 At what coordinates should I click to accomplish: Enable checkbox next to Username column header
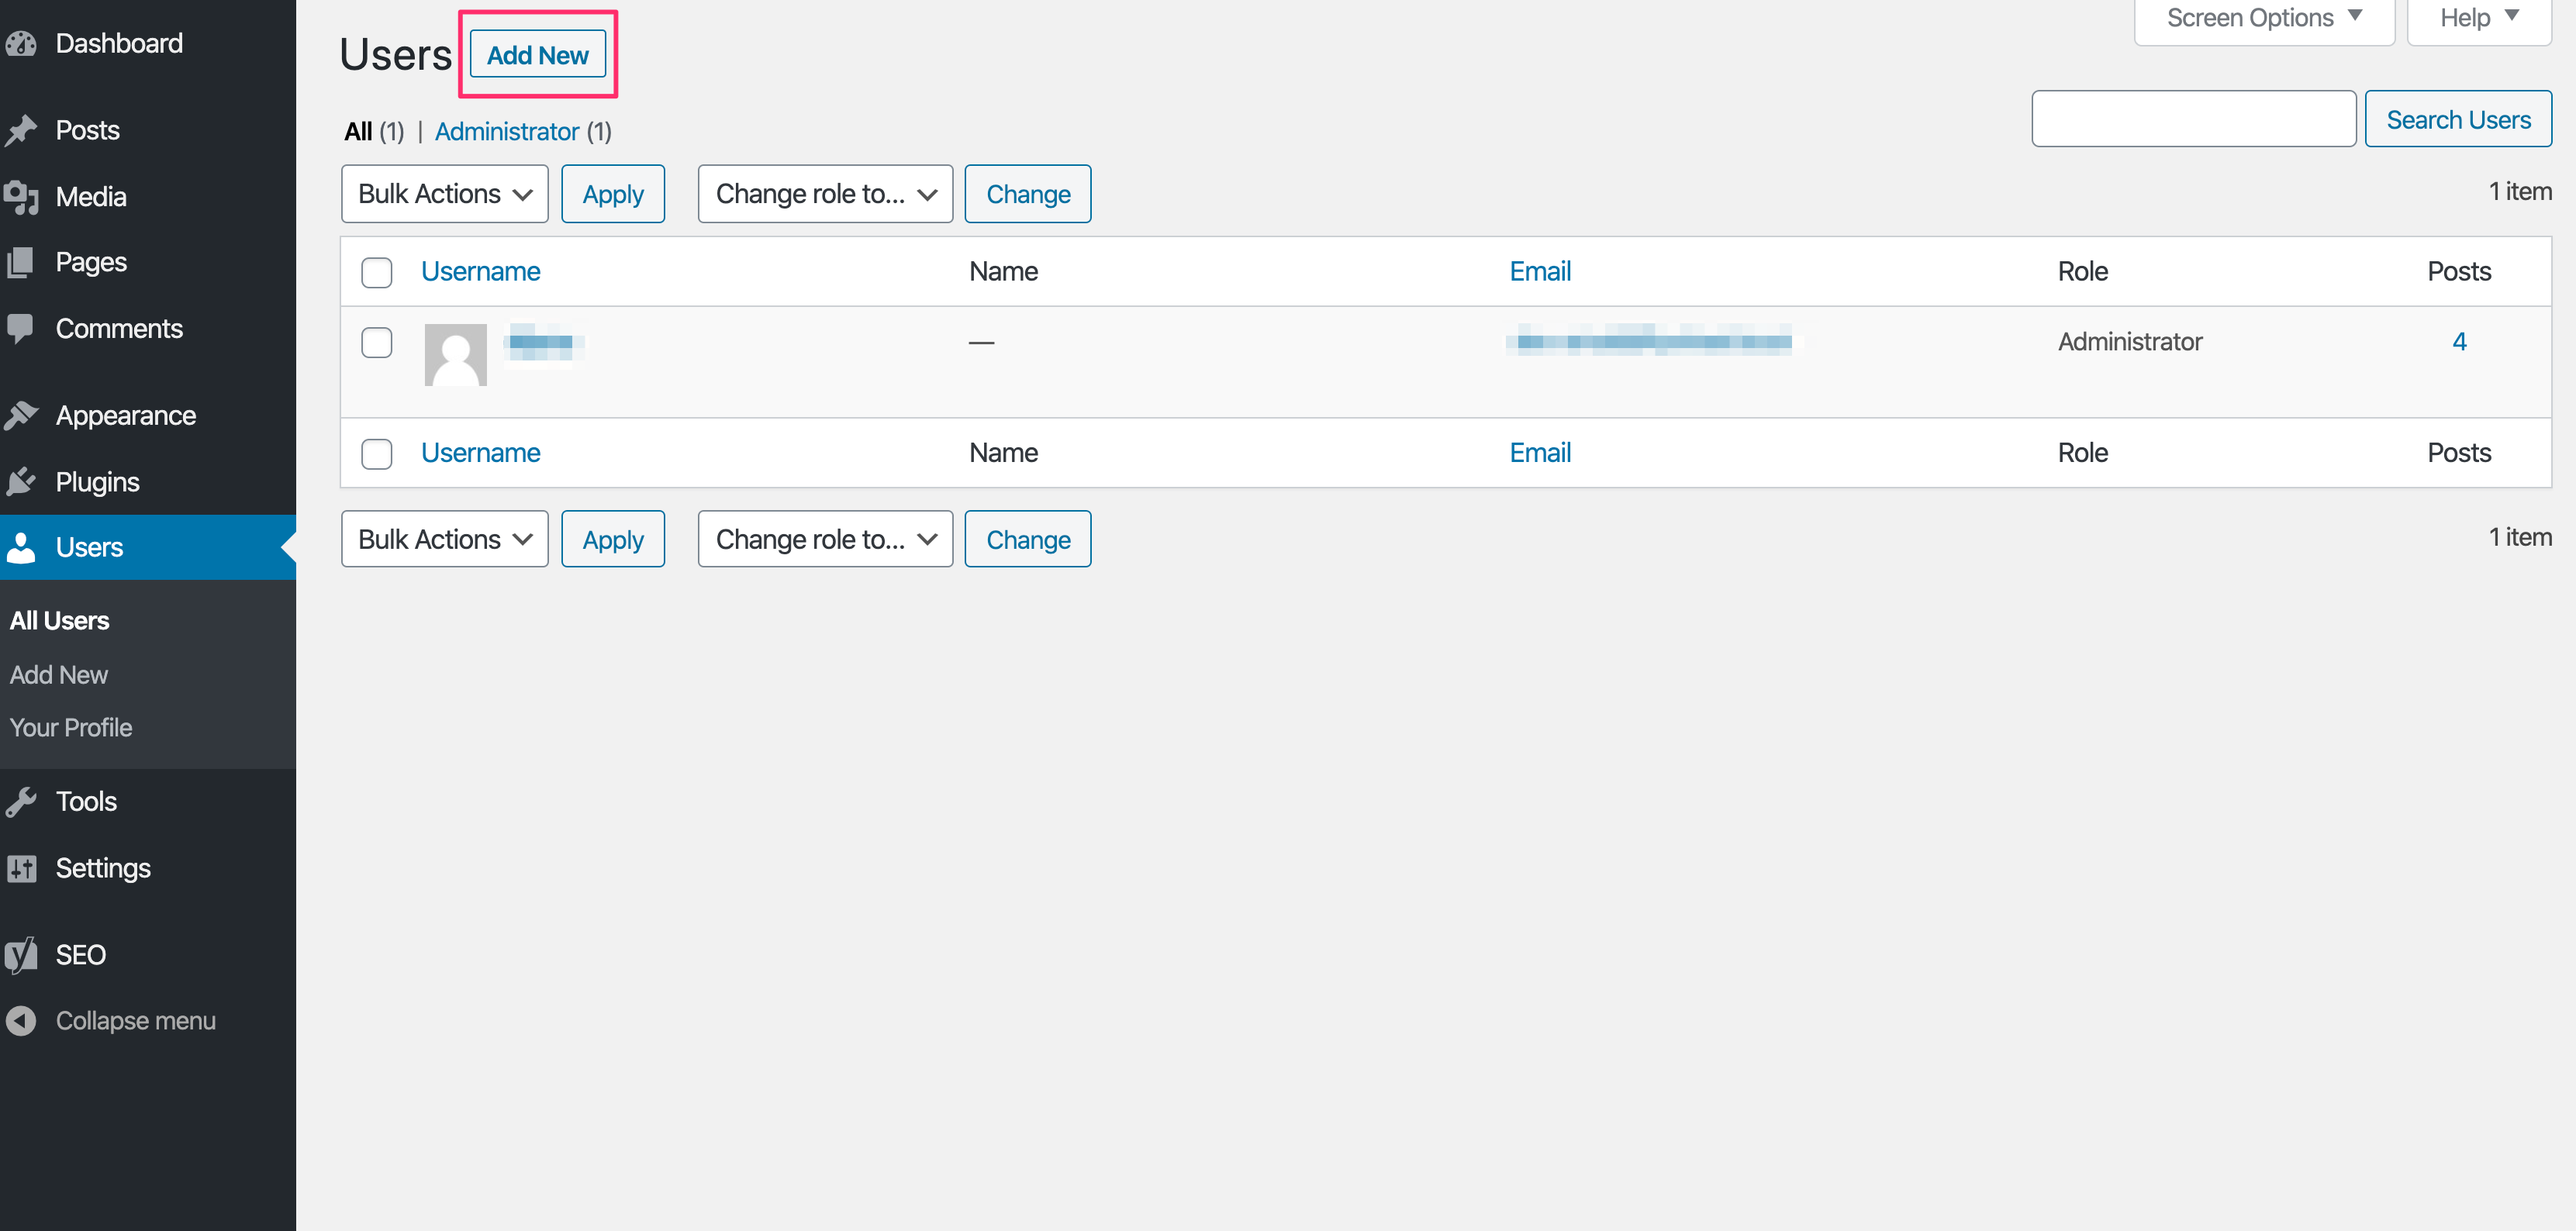click(x=376, y=271)
